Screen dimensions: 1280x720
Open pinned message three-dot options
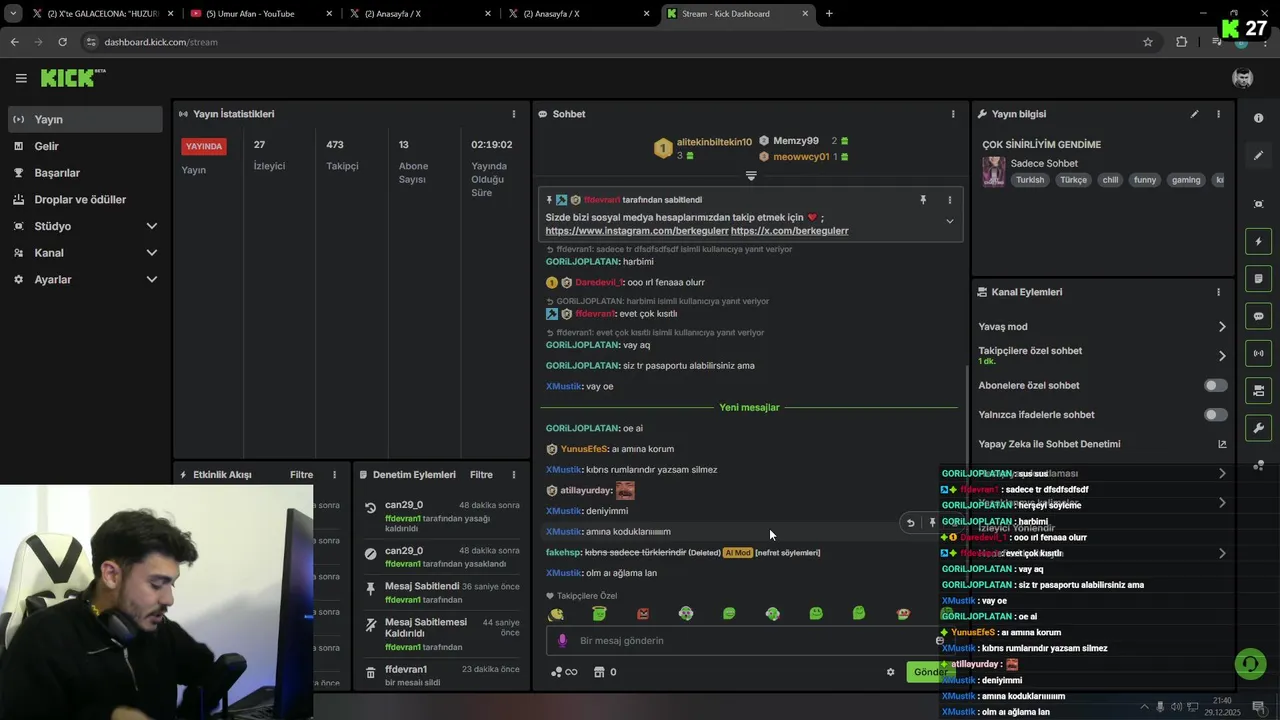click(x=950, y=200)
